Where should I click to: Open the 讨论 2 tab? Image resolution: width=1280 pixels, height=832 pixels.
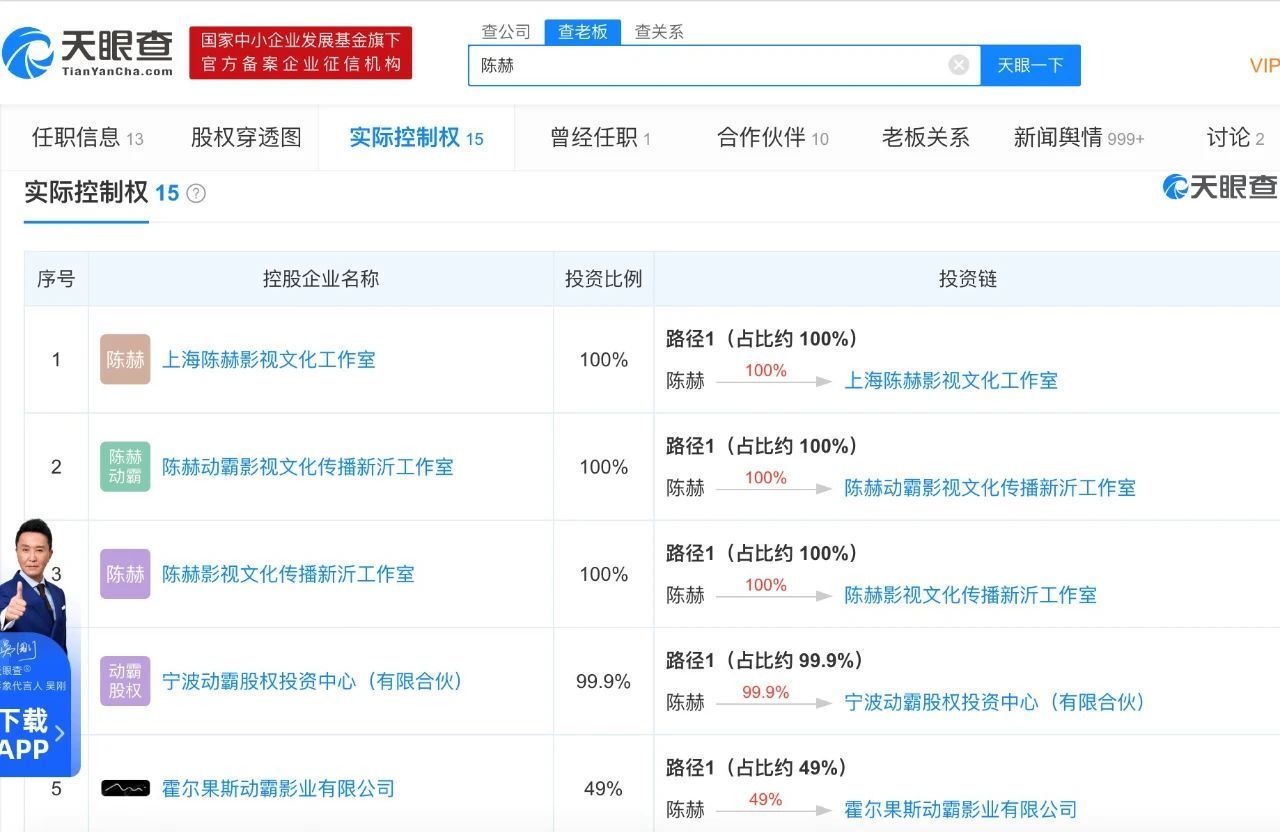tap(1236, 138)
